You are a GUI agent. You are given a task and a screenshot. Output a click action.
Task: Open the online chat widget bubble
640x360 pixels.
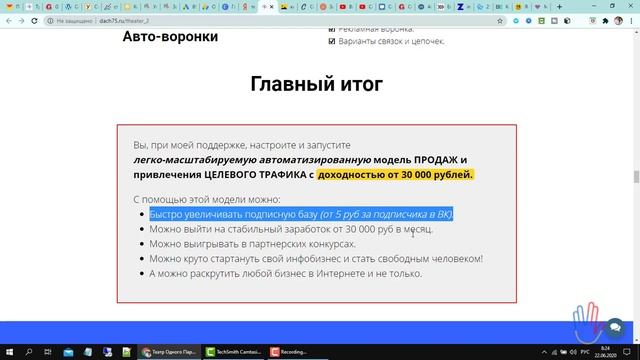[615, 327]
